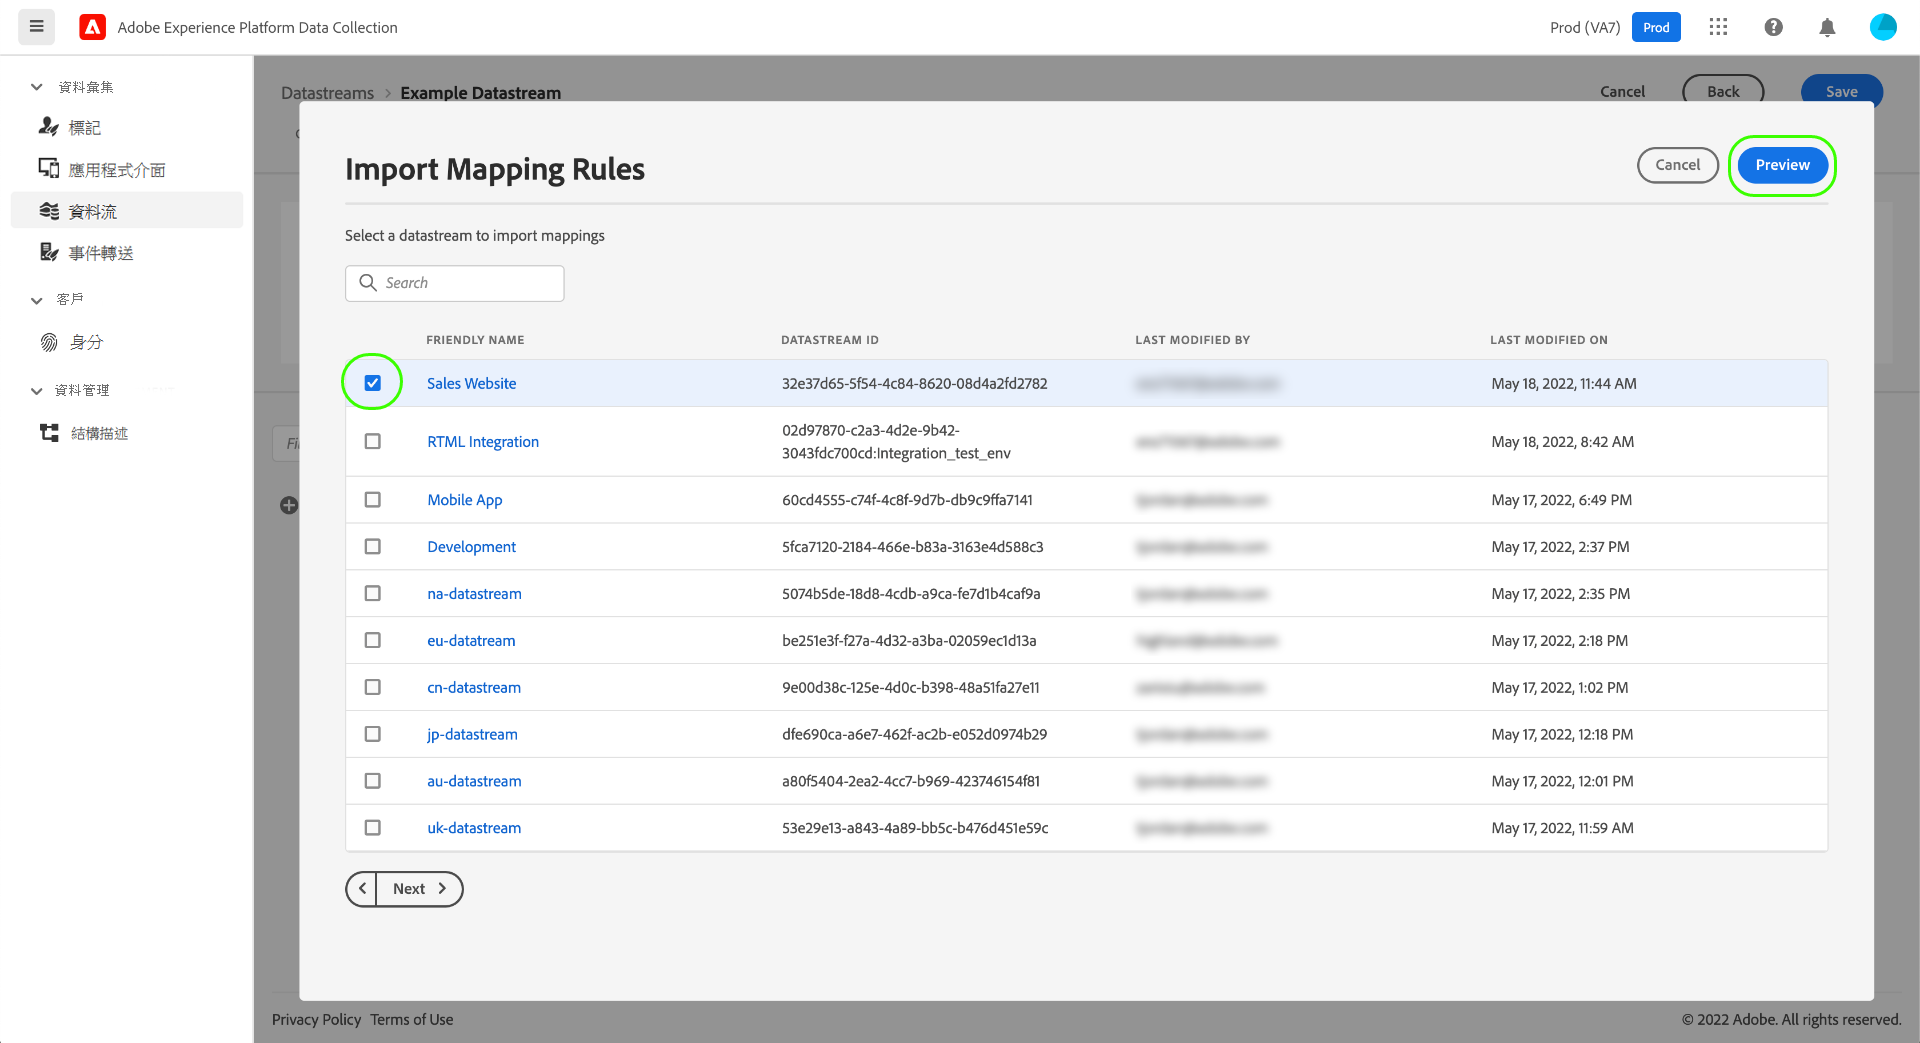Open the 結構描述 sidebar item

coord(99,433)
